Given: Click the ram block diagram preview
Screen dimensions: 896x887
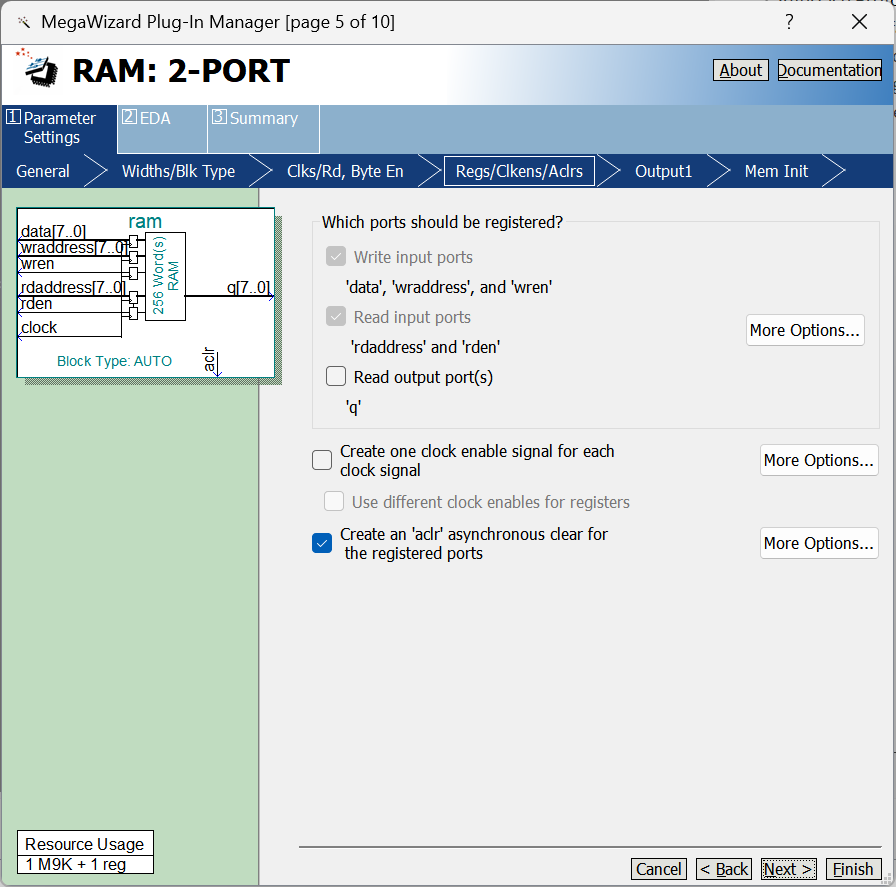Looking at the screenshot, I should [x=146, y=293].
